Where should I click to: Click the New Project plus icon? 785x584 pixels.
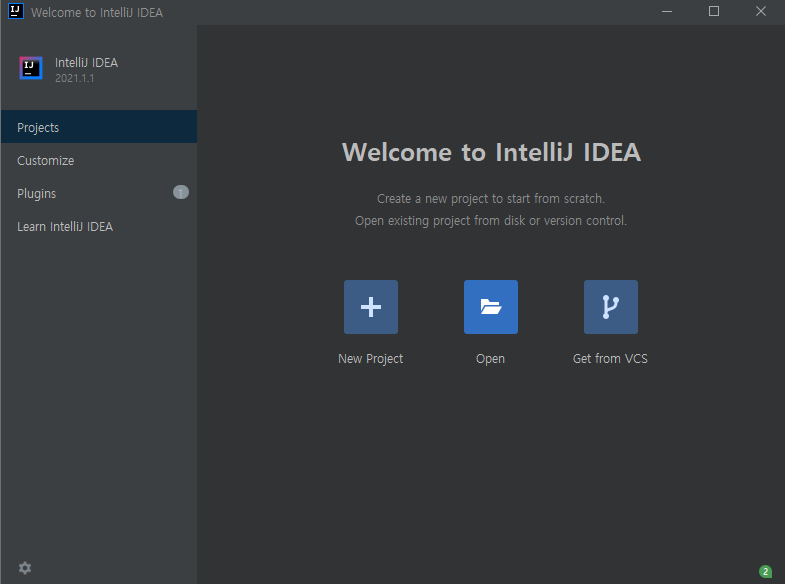click(370, 307)
